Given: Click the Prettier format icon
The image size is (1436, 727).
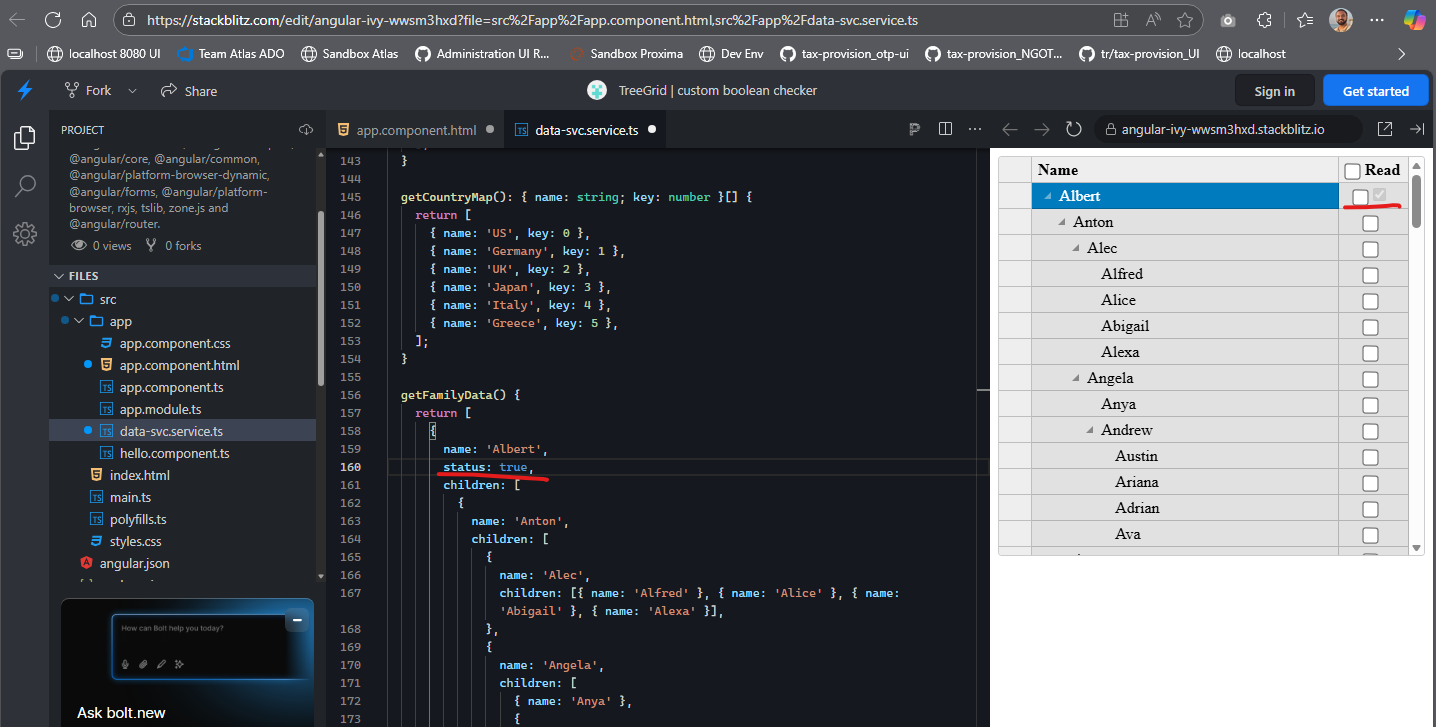Looking at the screenshot, I should click(x=914, y=129).
